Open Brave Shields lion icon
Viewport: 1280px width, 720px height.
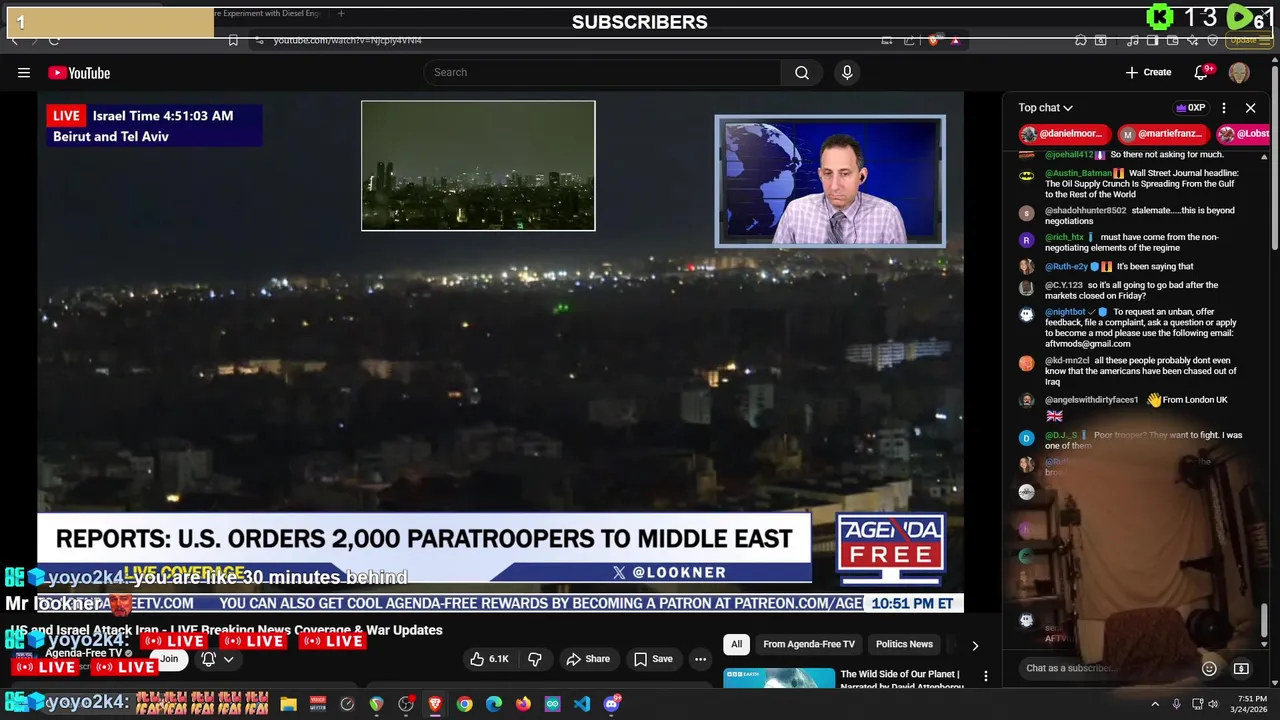click(934, 40)
